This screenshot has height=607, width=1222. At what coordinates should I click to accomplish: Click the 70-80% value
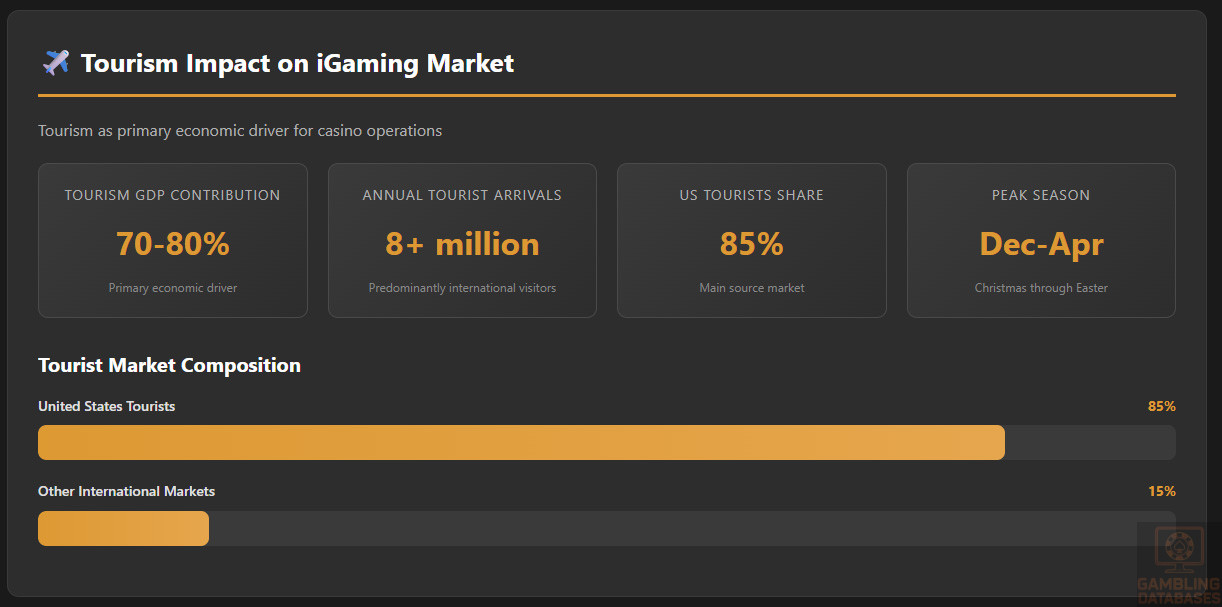(x=173, y=244)
